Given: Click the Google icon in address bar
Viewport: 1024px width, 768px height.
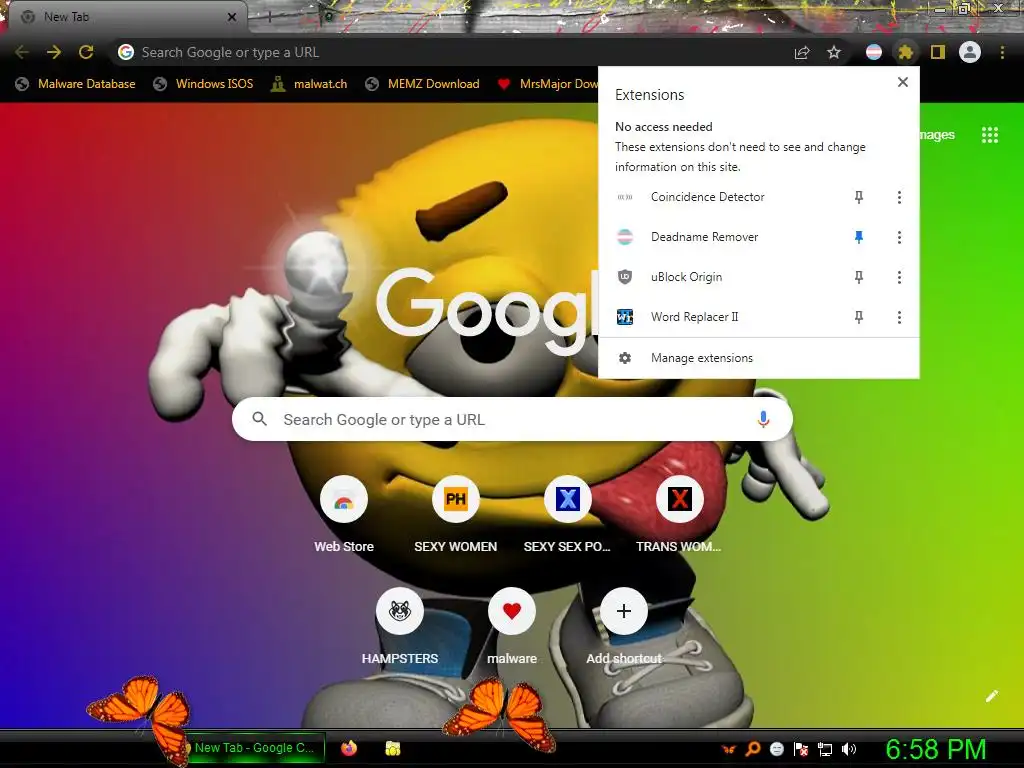Looking at the screenshot, I should 126,52.
